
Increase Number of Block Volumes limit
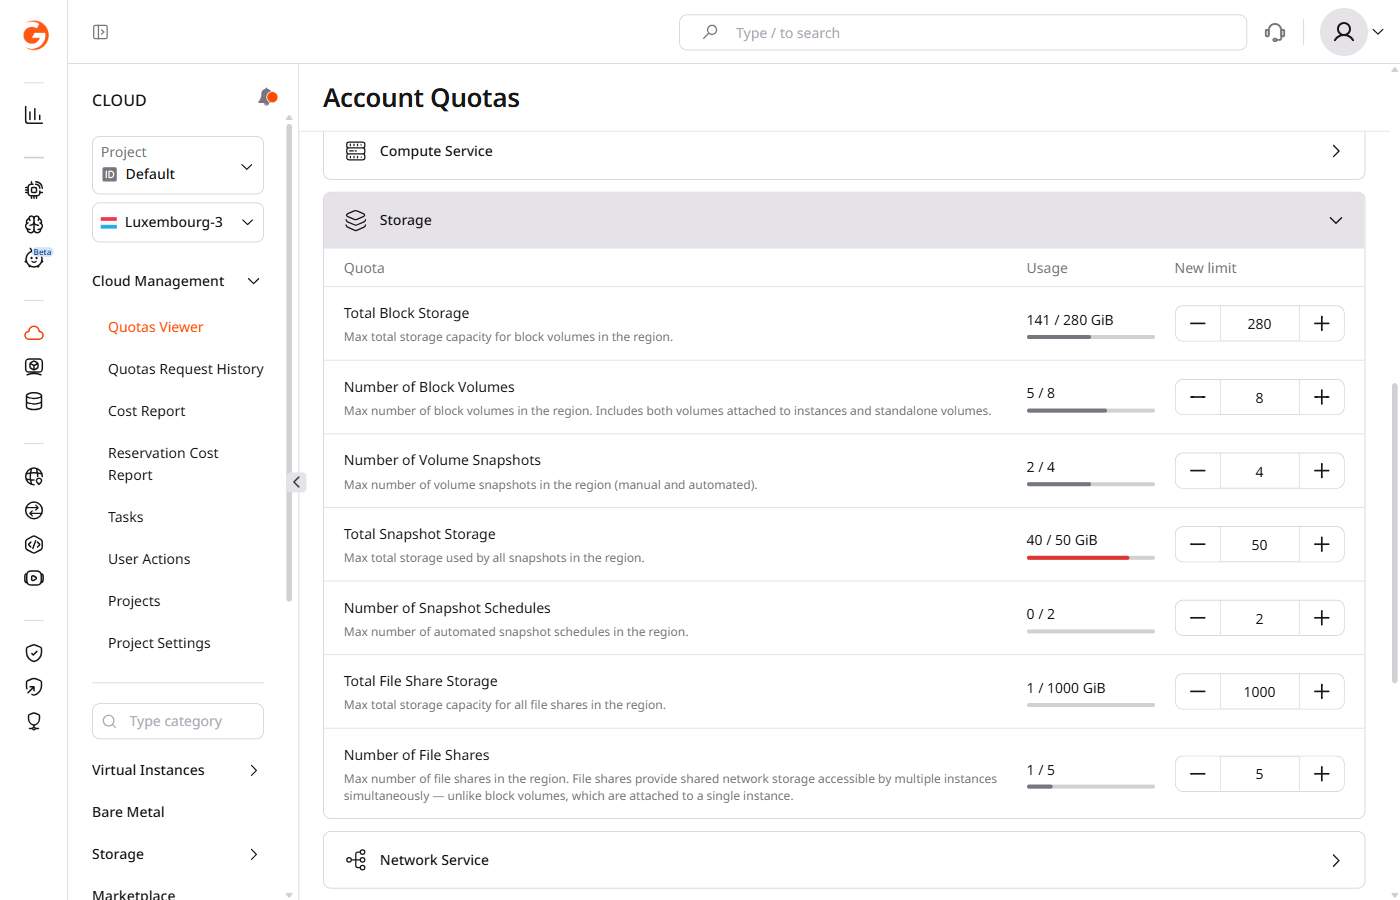pyautogui.click(x=1321, y=397)
